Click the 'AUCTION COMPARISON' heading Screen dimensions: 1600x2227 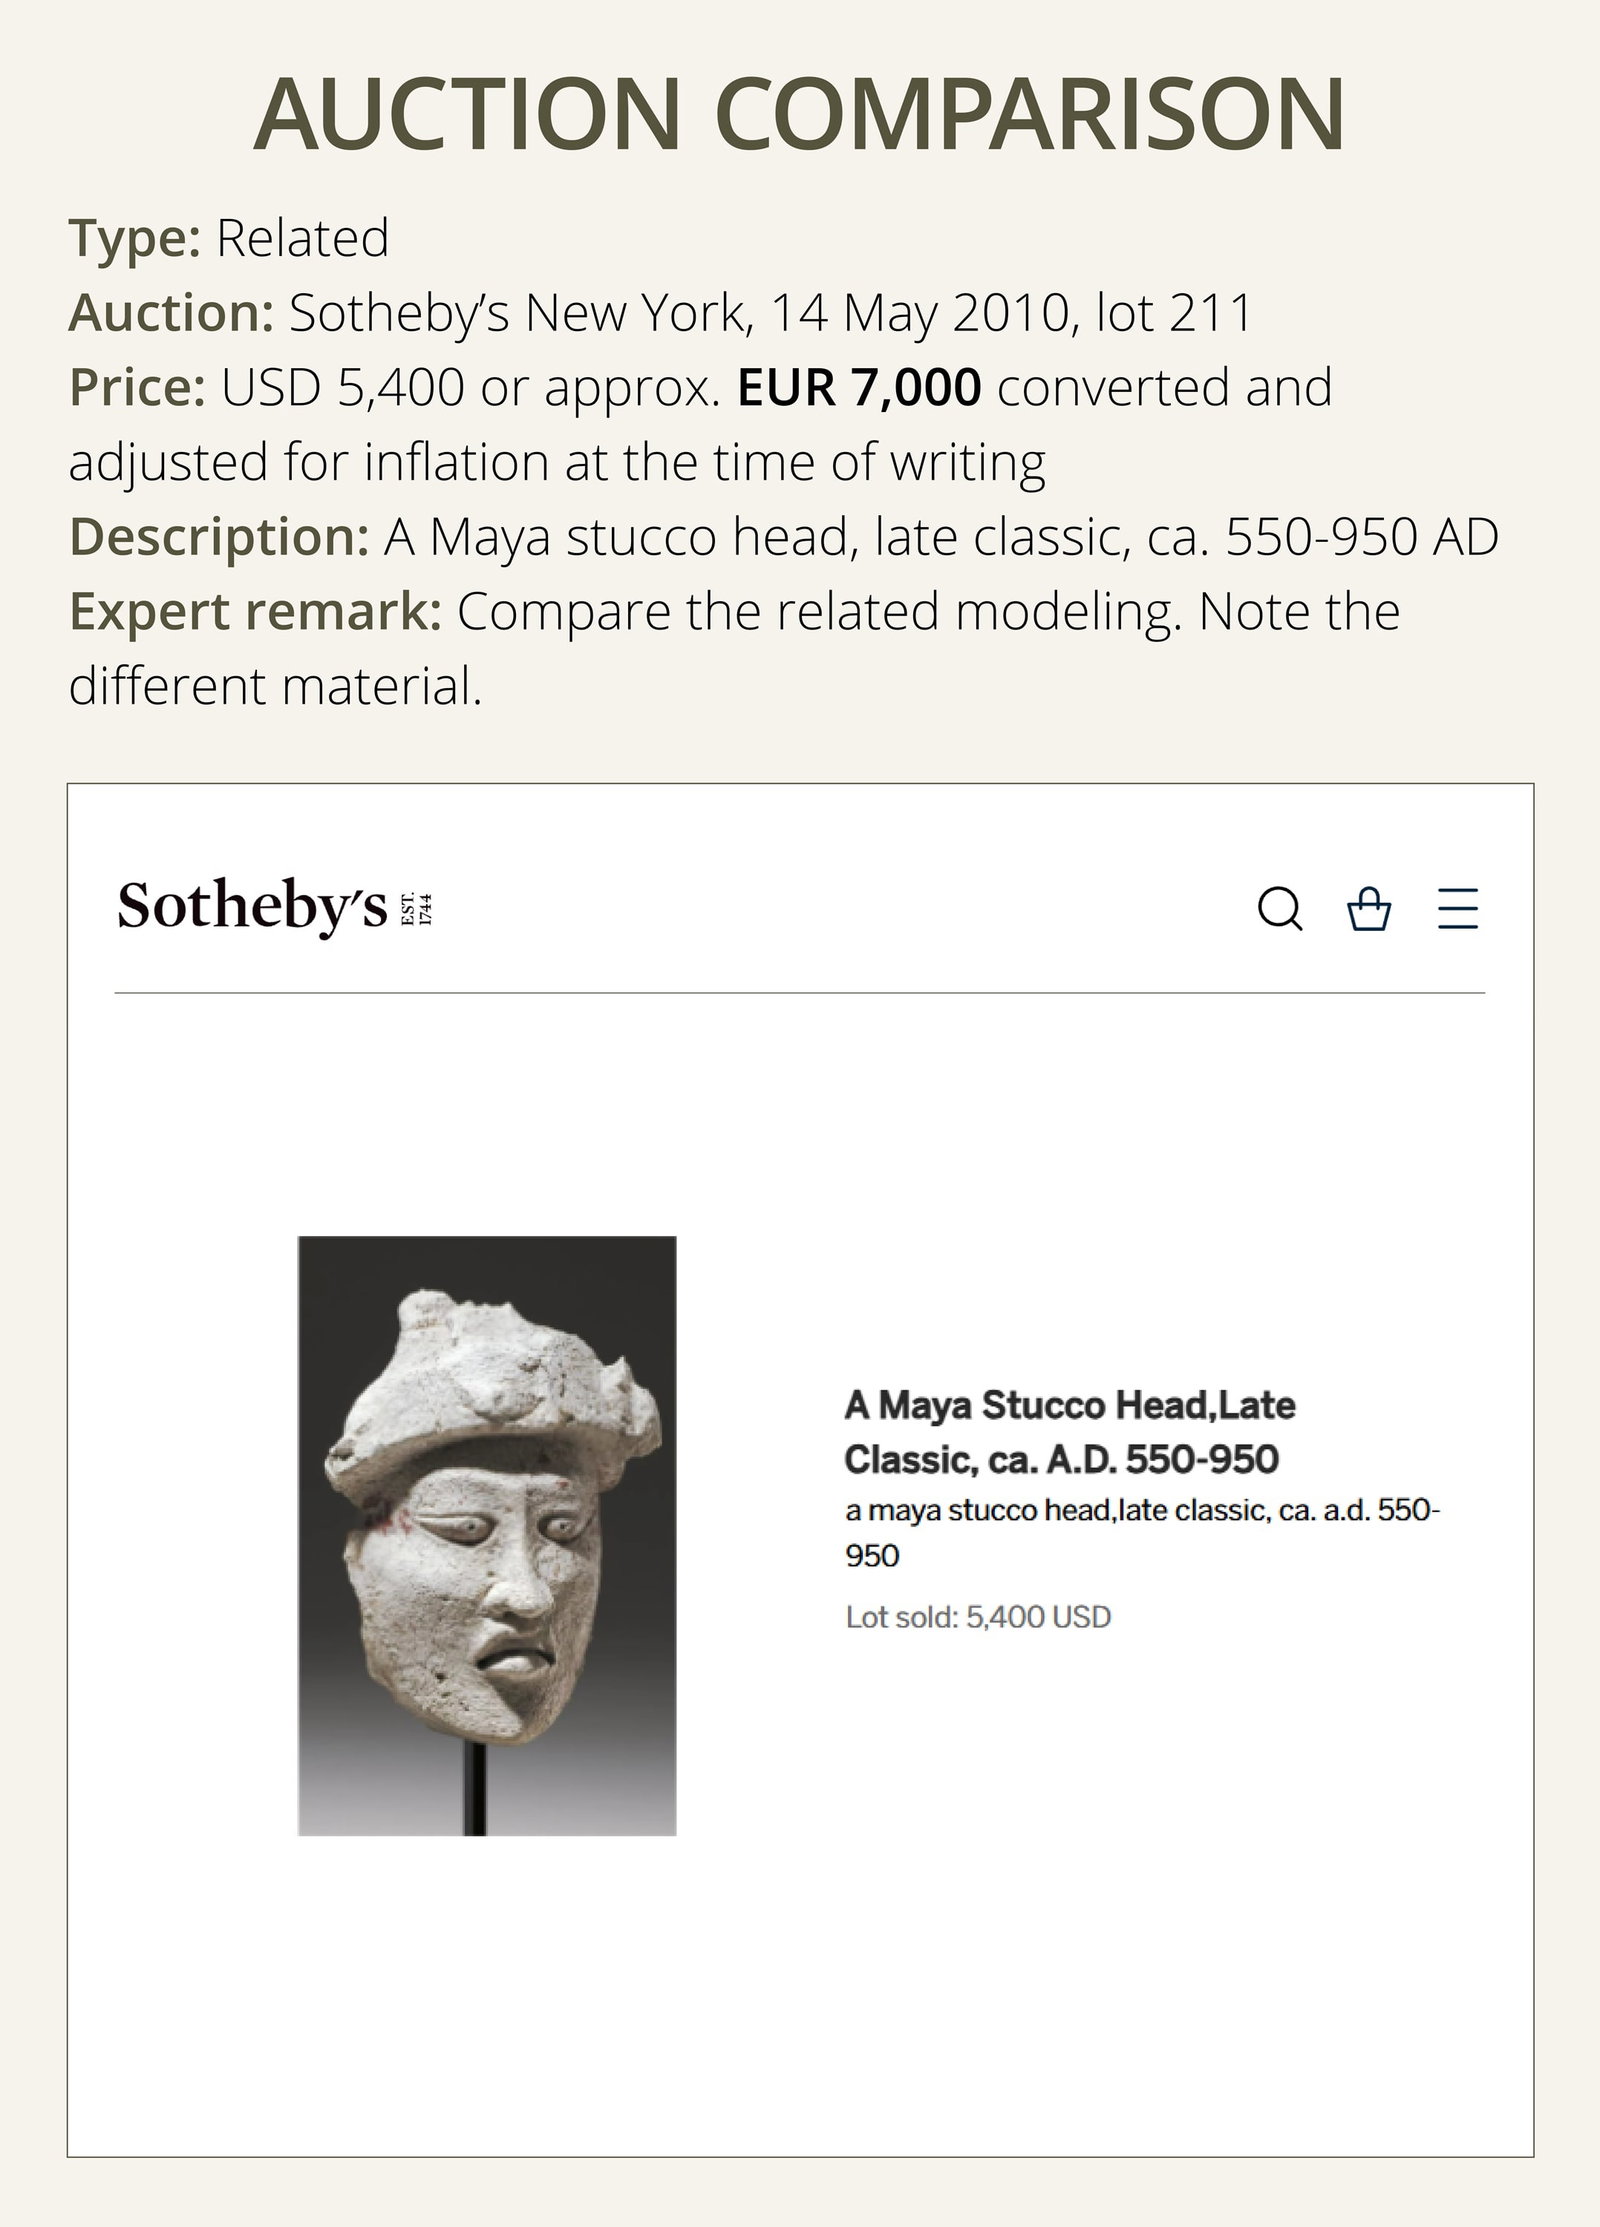[799, 113]
